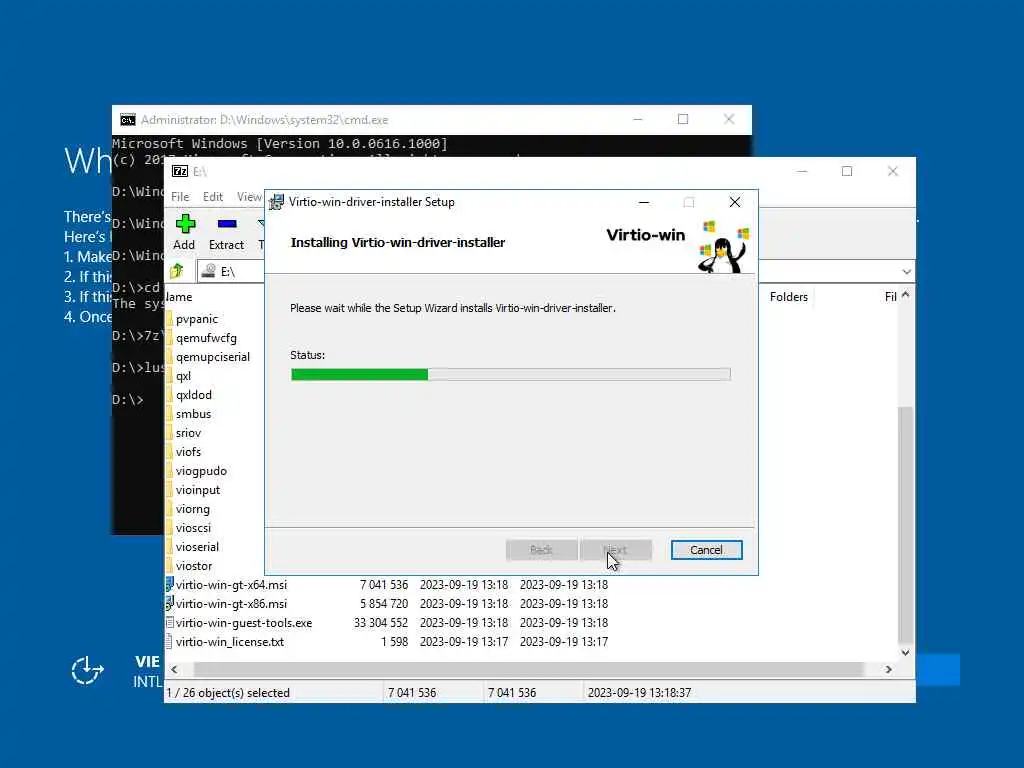Image resolution: width=1024 pixels, height=768 pixels.
Task: Select virtio-win-gt-x86.msi file name
Action: click(231, 603)
